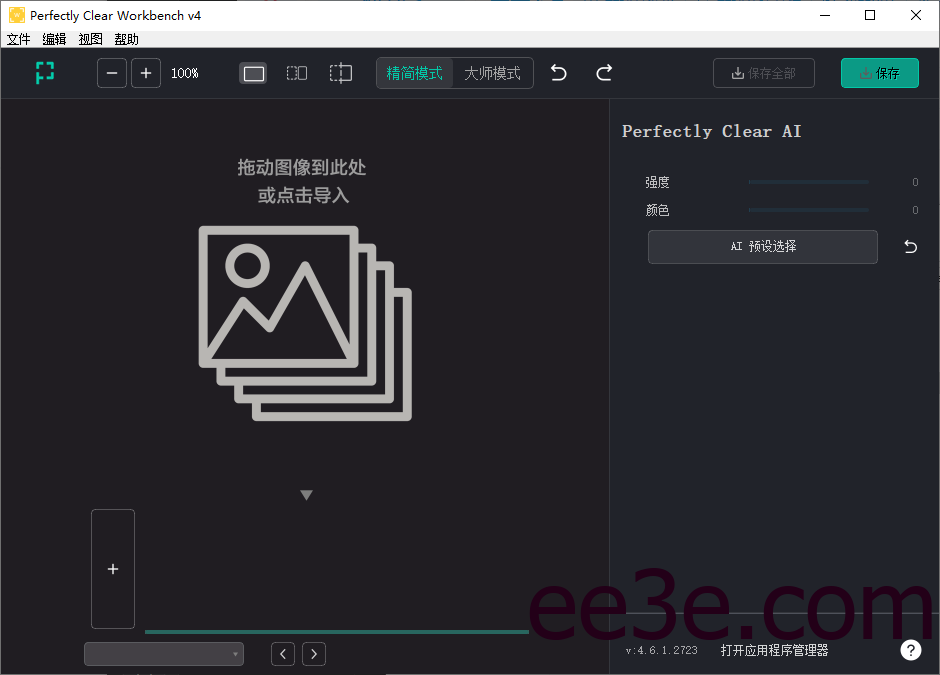Select the single image view icon
The height and width of the screenshot is (675, 940).
point(253,72)
